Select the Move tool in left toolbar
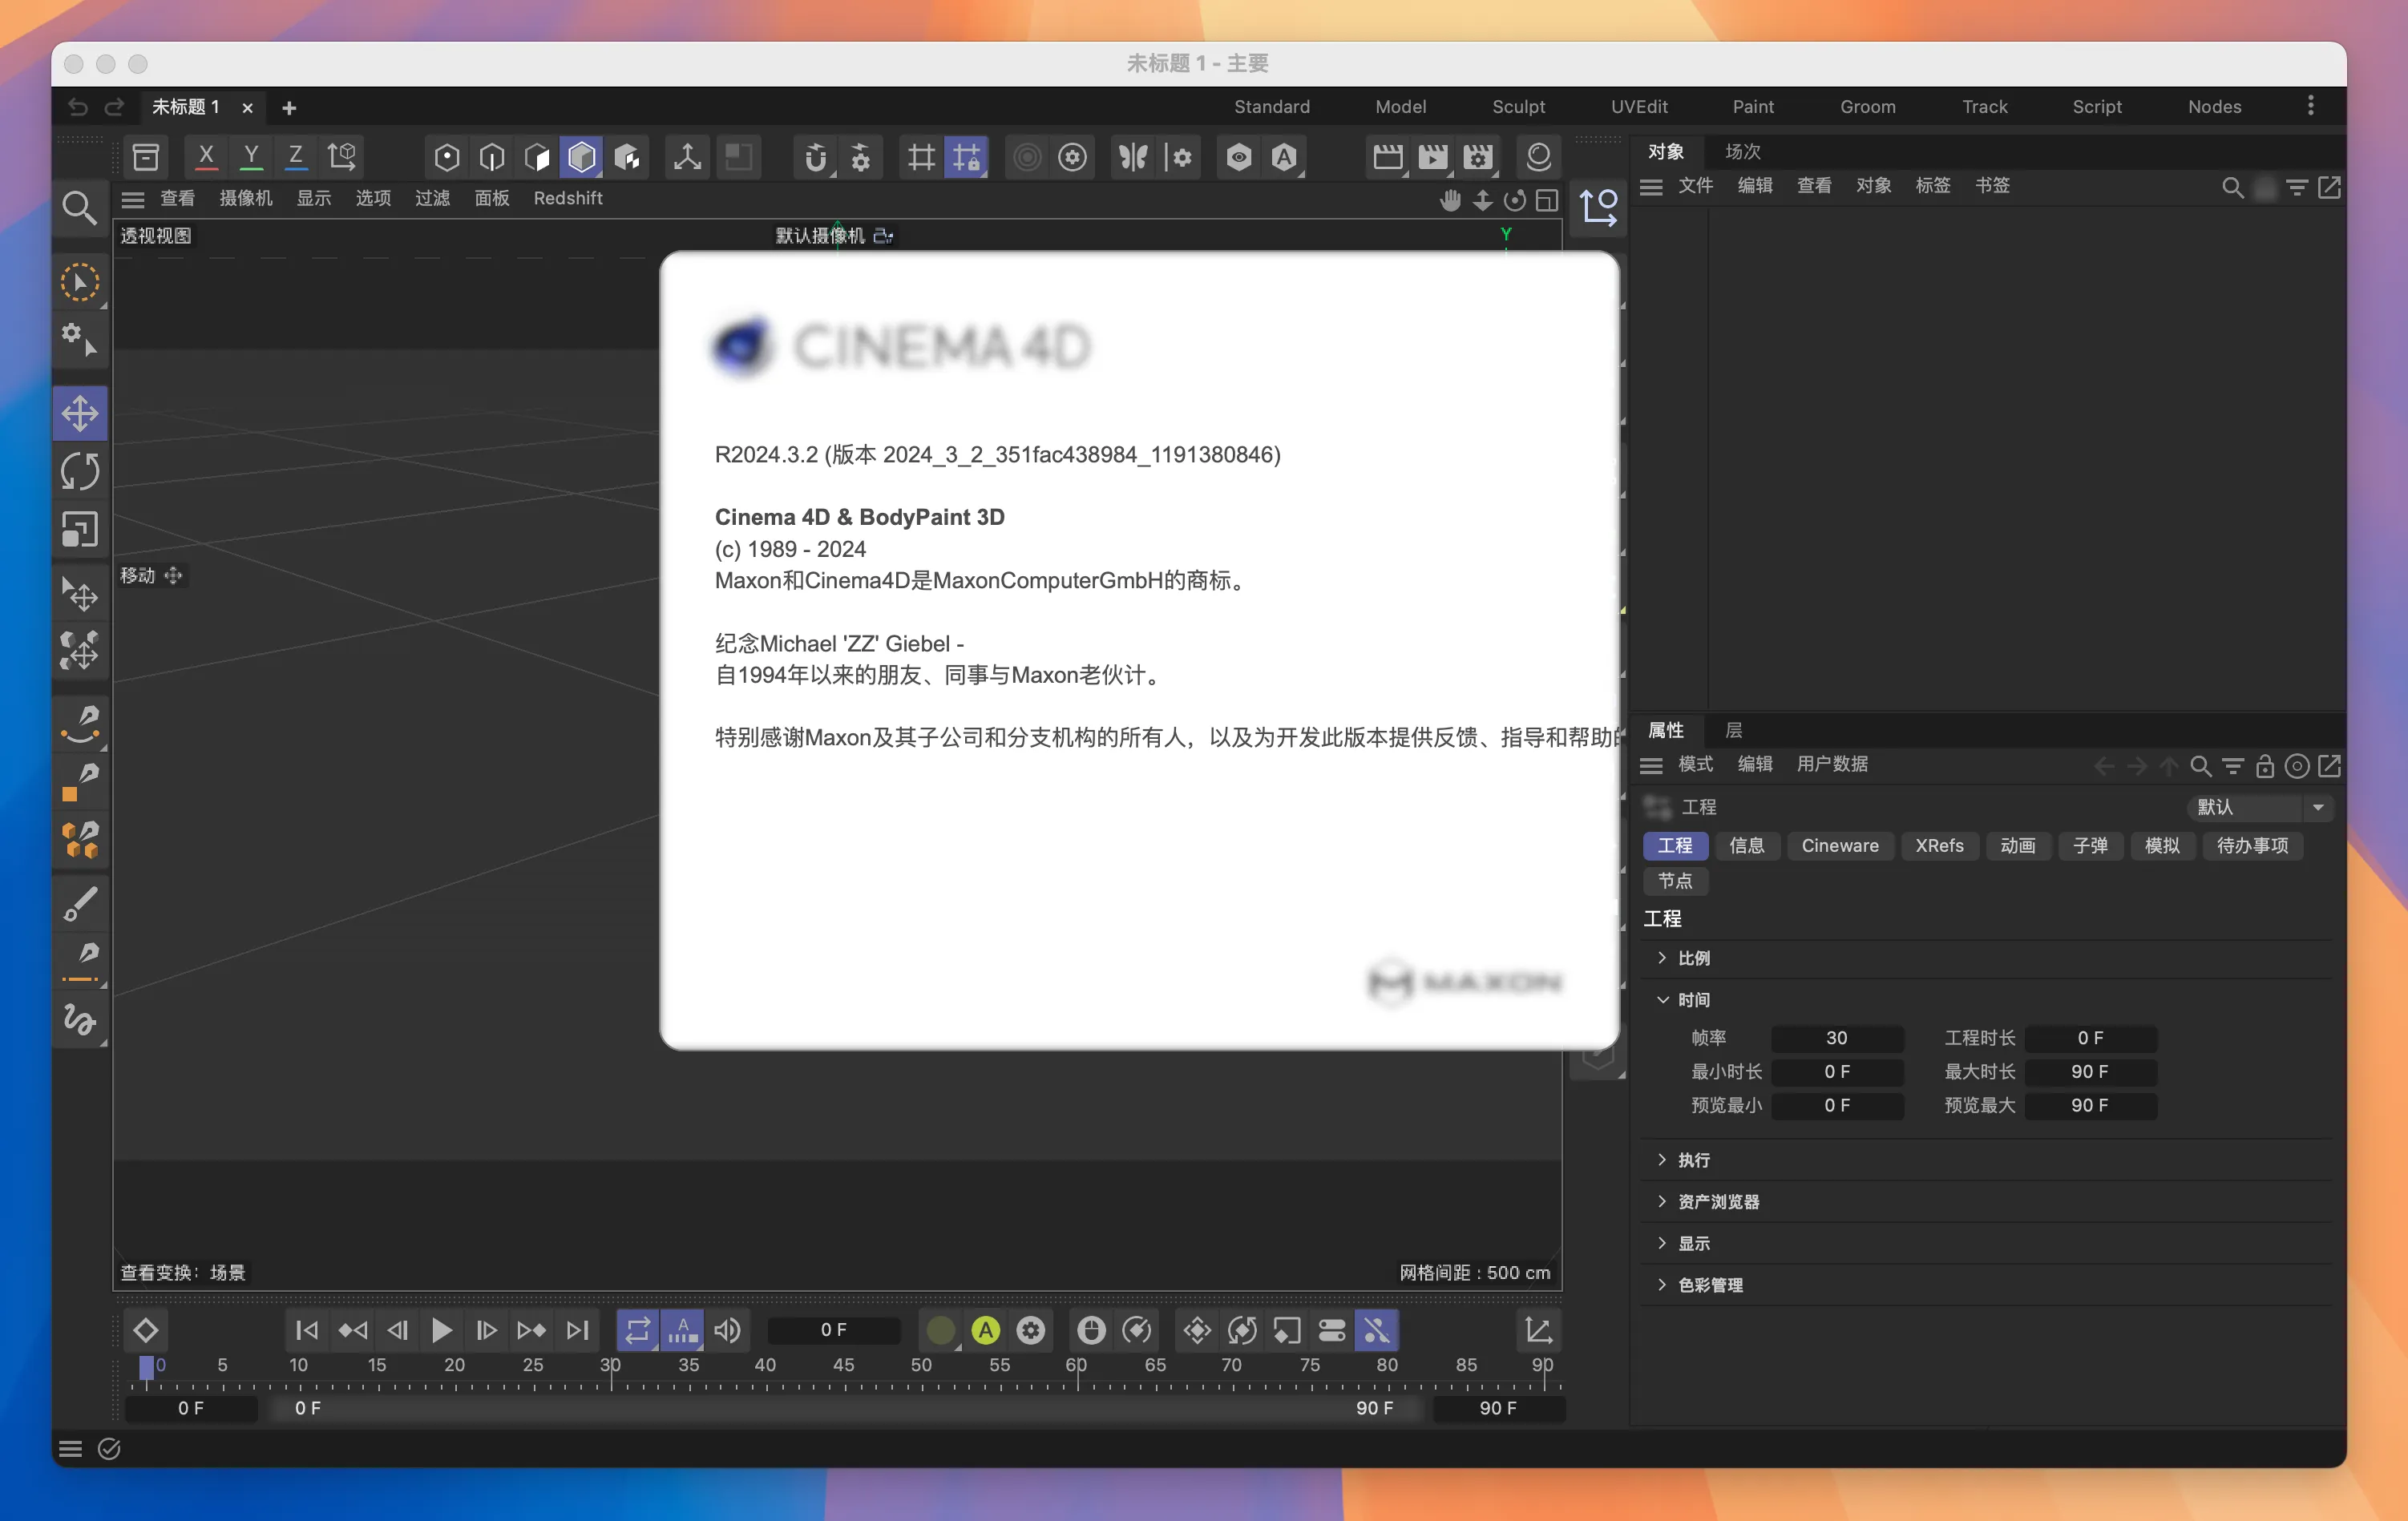 (x=80, y=414)
